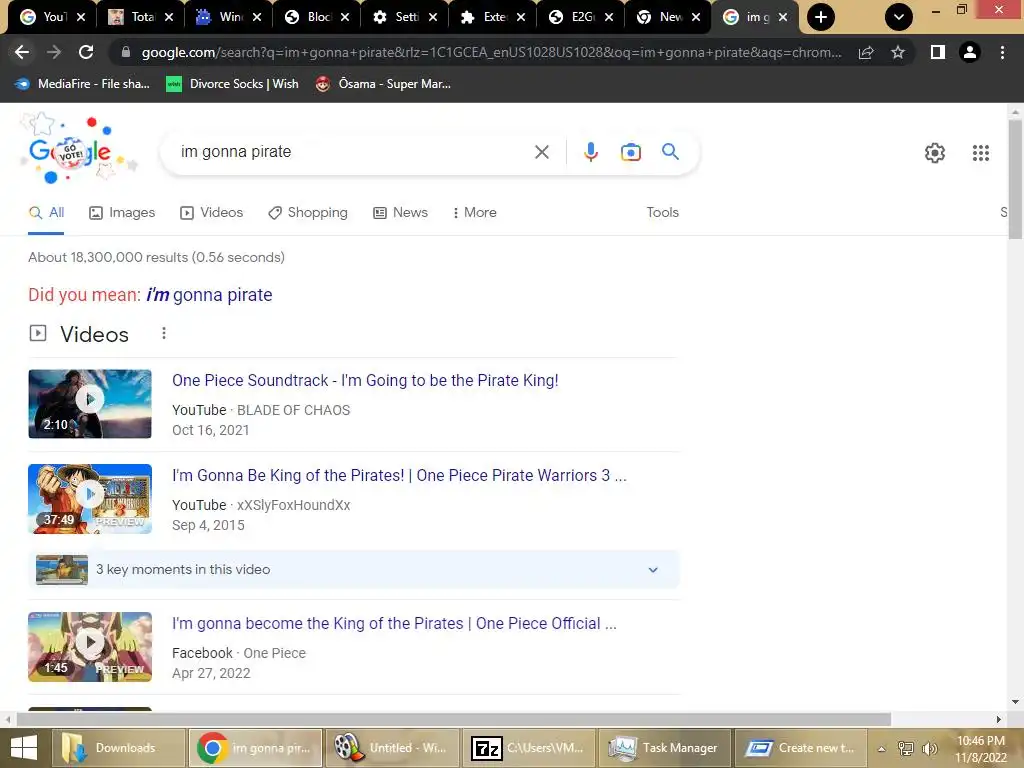Open the Tools search options

[662, 212]
